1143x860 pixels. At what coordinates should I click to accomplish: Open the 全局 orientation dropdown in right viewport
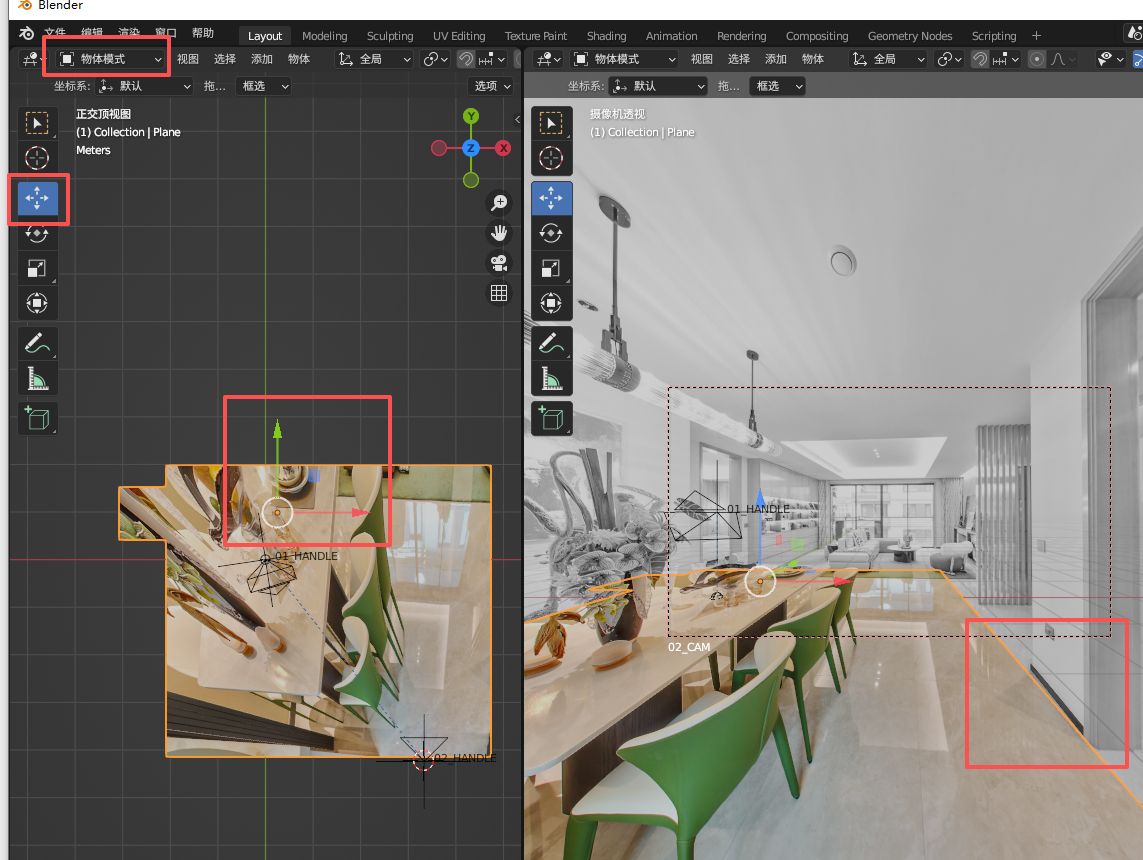click(887, 60)
